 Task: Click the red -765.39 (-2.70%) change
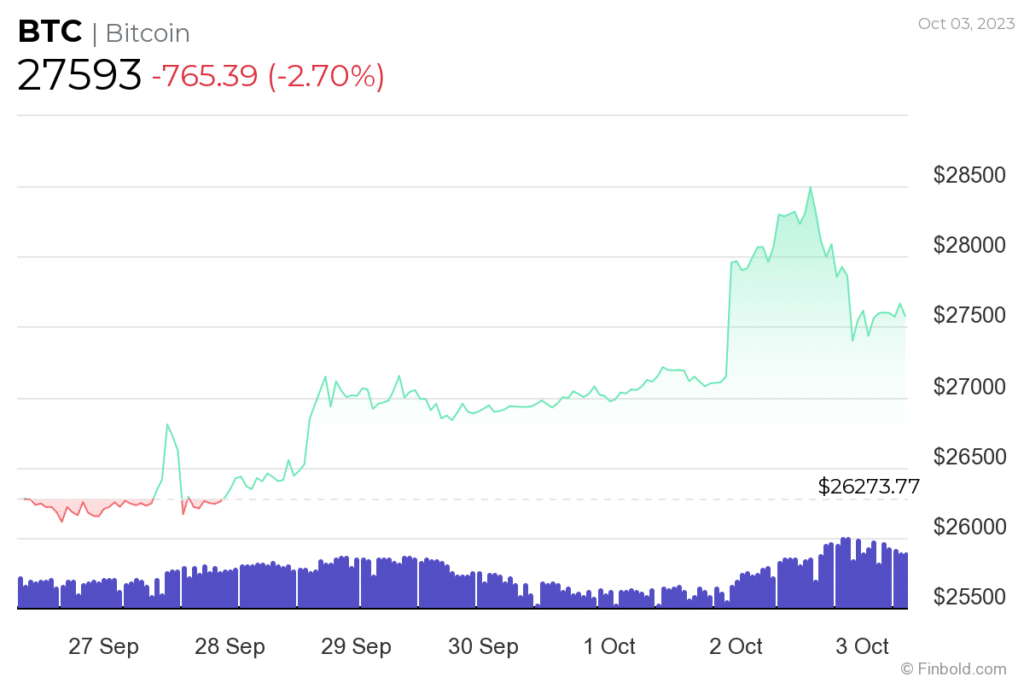coord(267,77)
